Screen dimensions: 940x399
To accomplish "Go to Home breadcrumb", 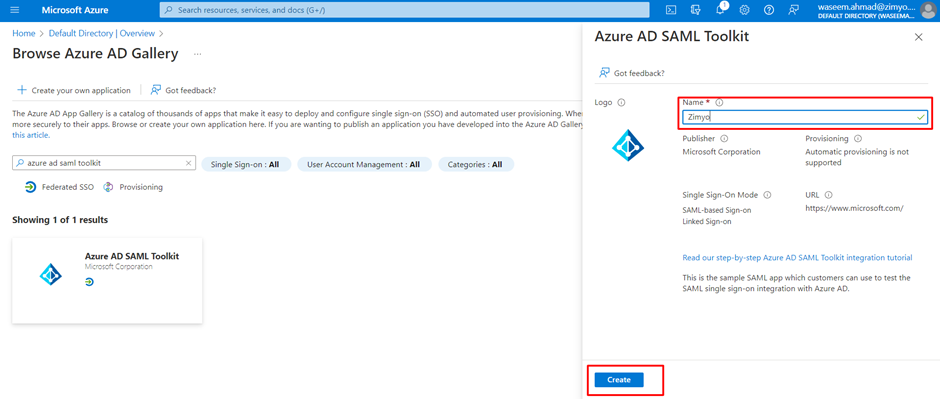I will 23,34.
